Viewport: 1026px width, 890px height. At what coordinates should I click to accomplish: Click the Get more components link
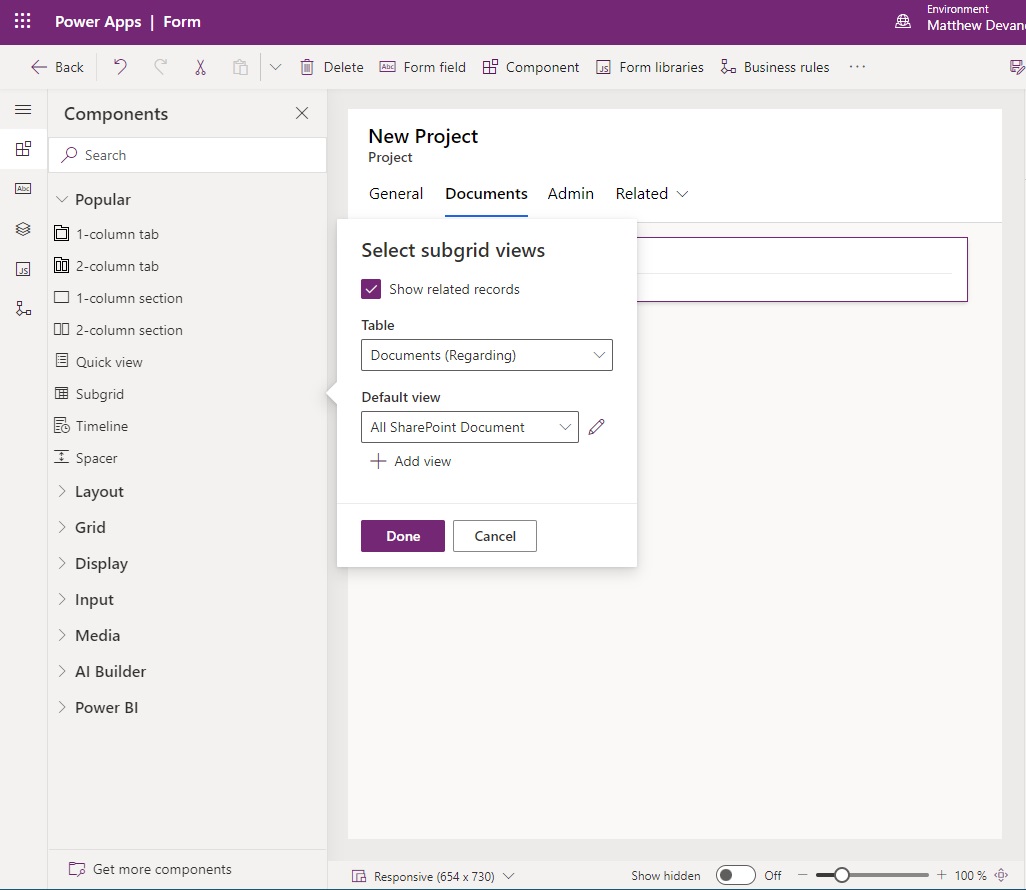160,868
